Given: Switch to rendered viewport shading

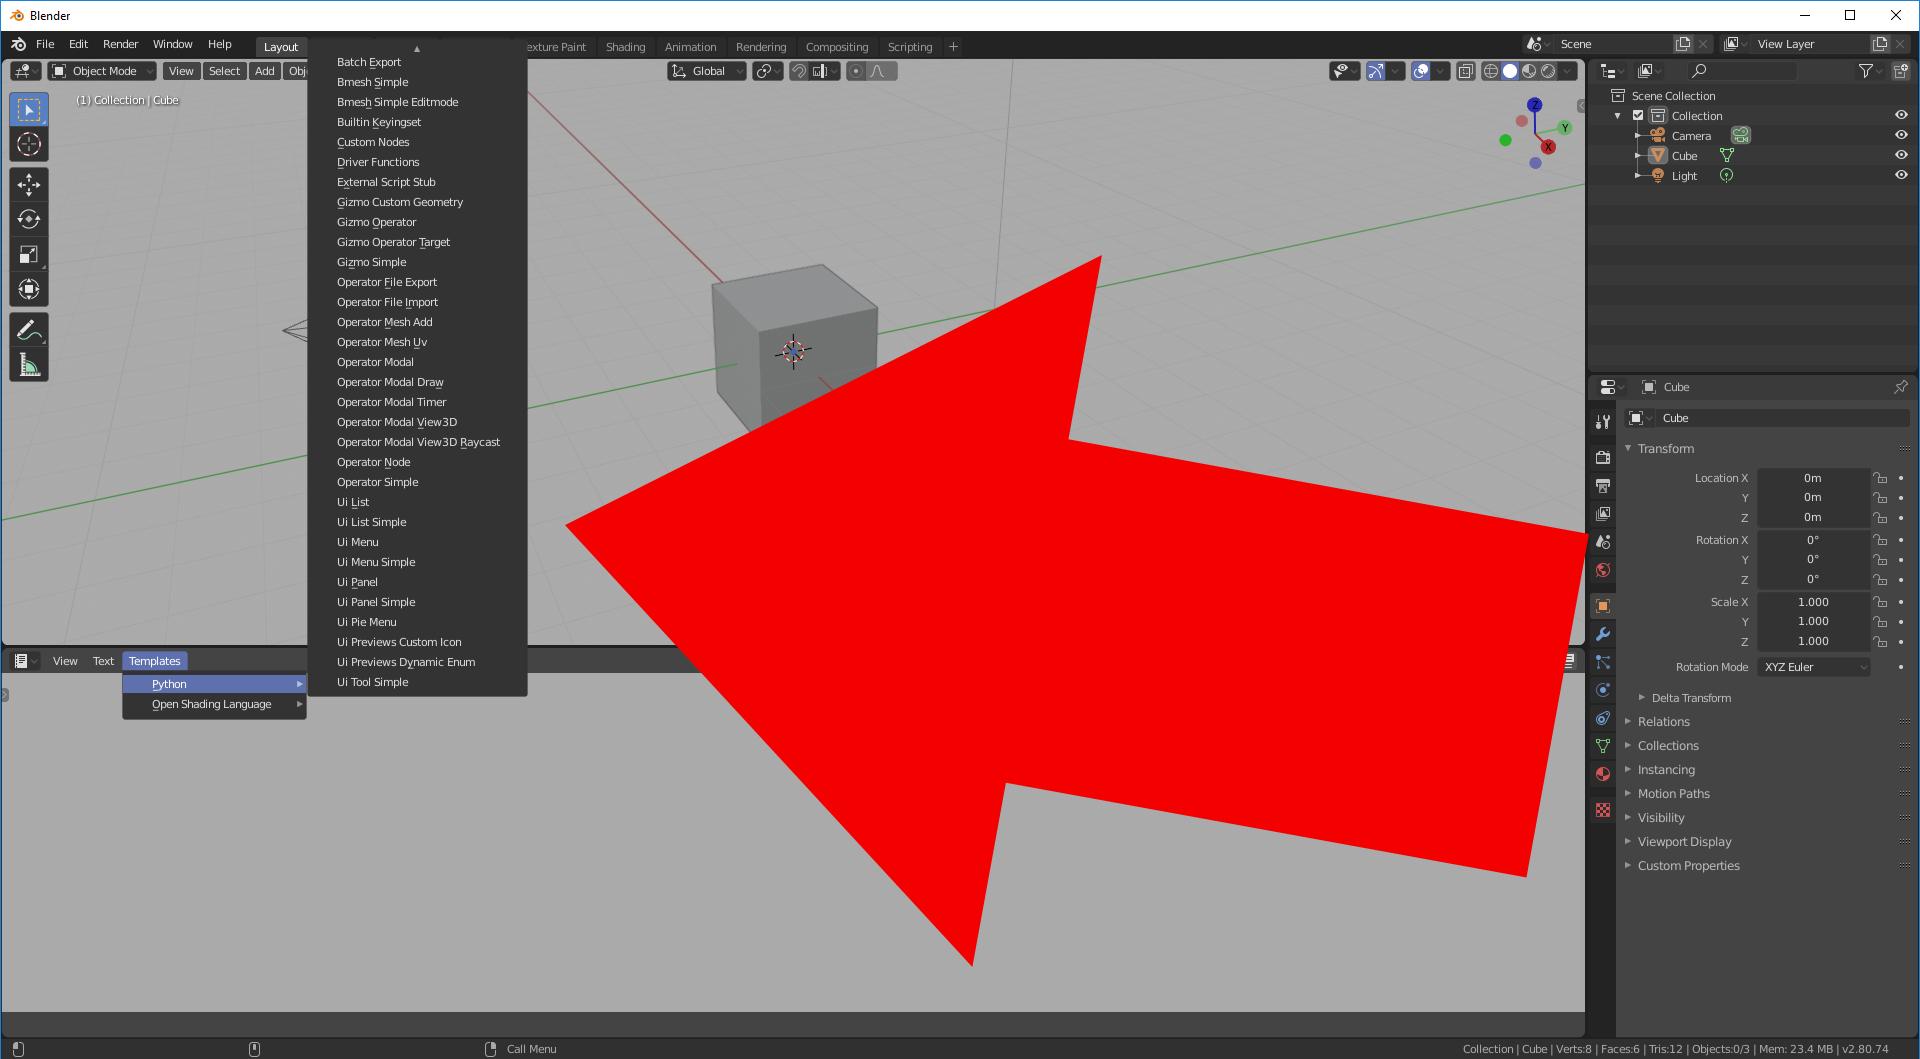Looking at the screenshot, I should 1548,71.
